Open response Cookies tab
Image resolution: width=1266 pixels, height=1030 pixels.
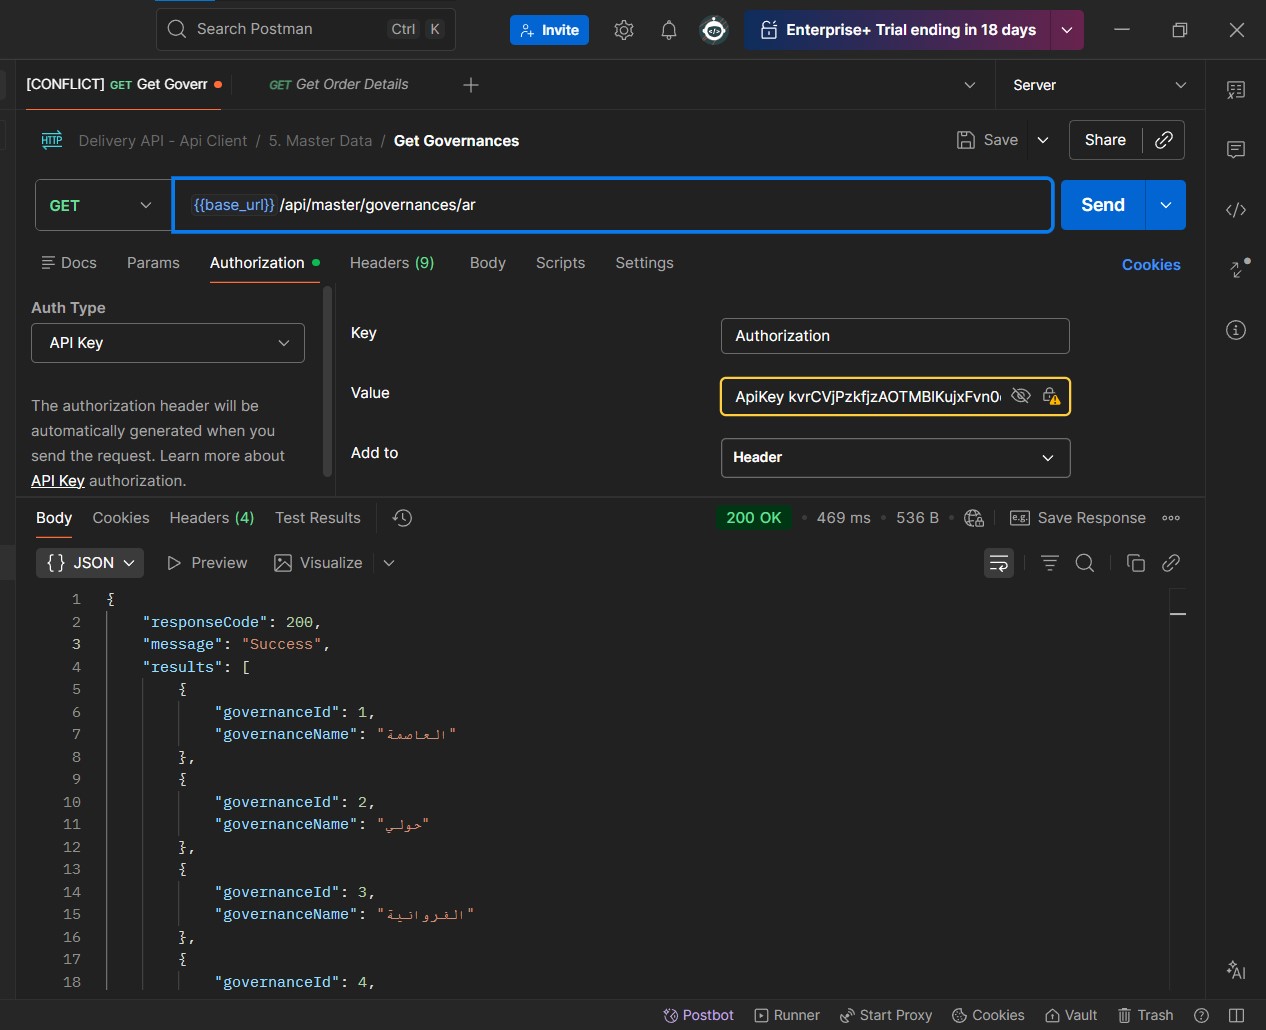[121, 518]
